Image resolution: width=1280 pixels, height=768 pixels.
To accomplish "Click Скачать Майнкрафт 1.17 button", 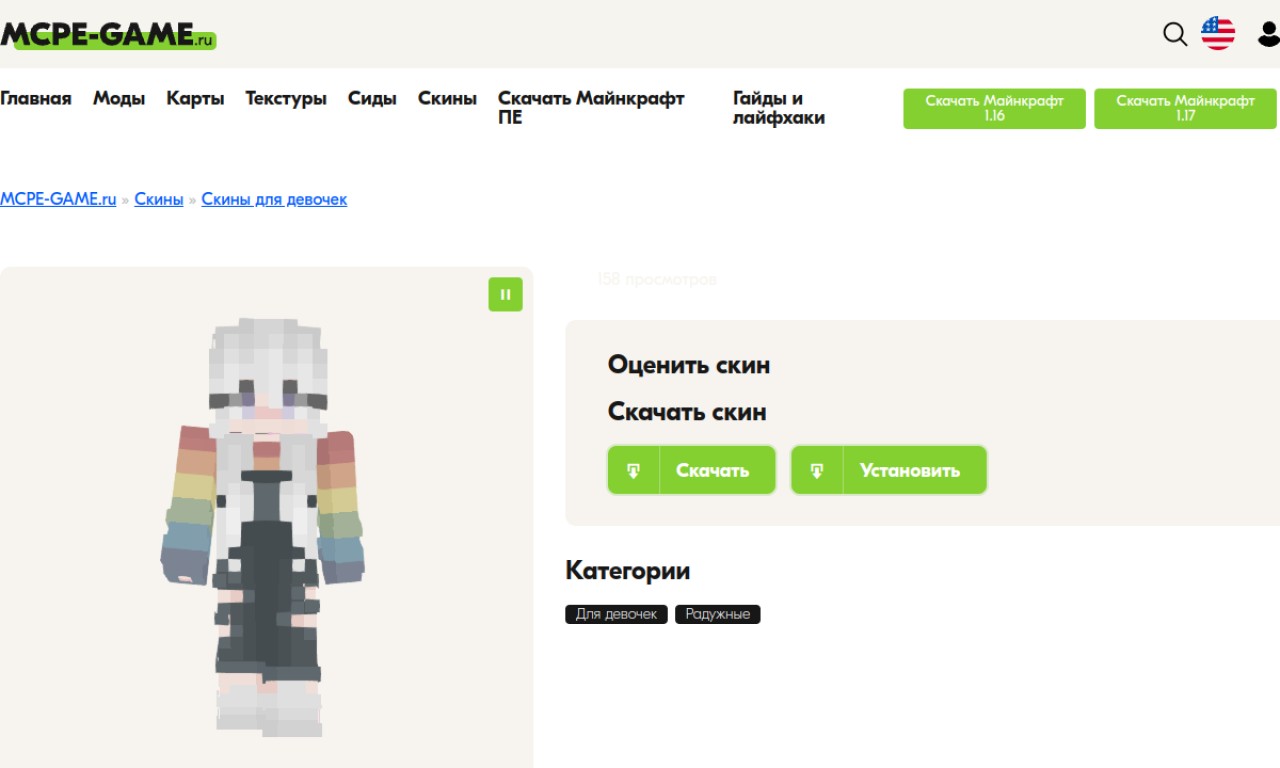I will [x=1185, y=108].
